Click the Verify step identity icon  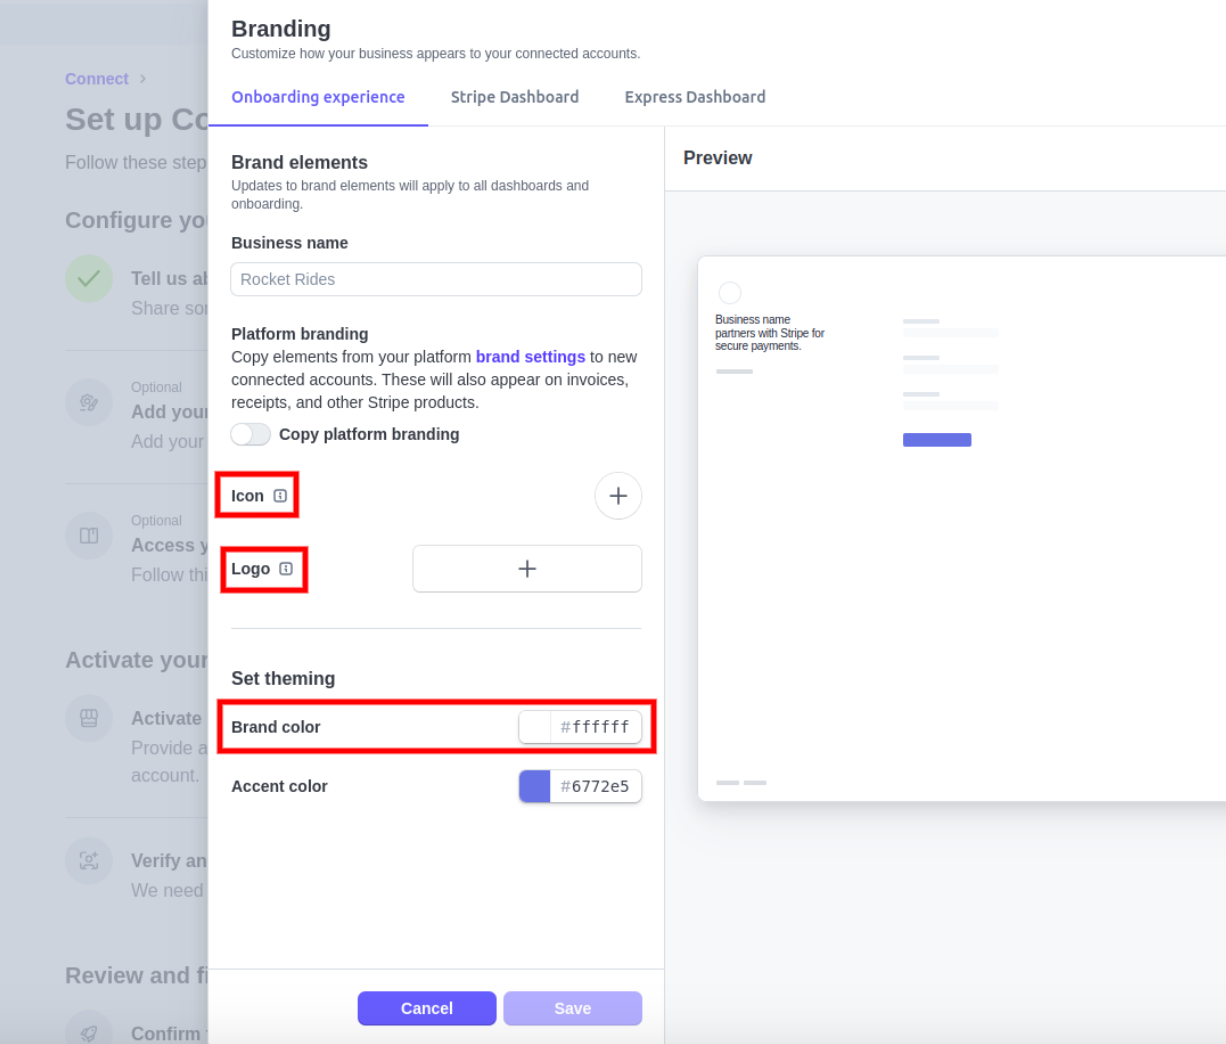tap(89, 861)
